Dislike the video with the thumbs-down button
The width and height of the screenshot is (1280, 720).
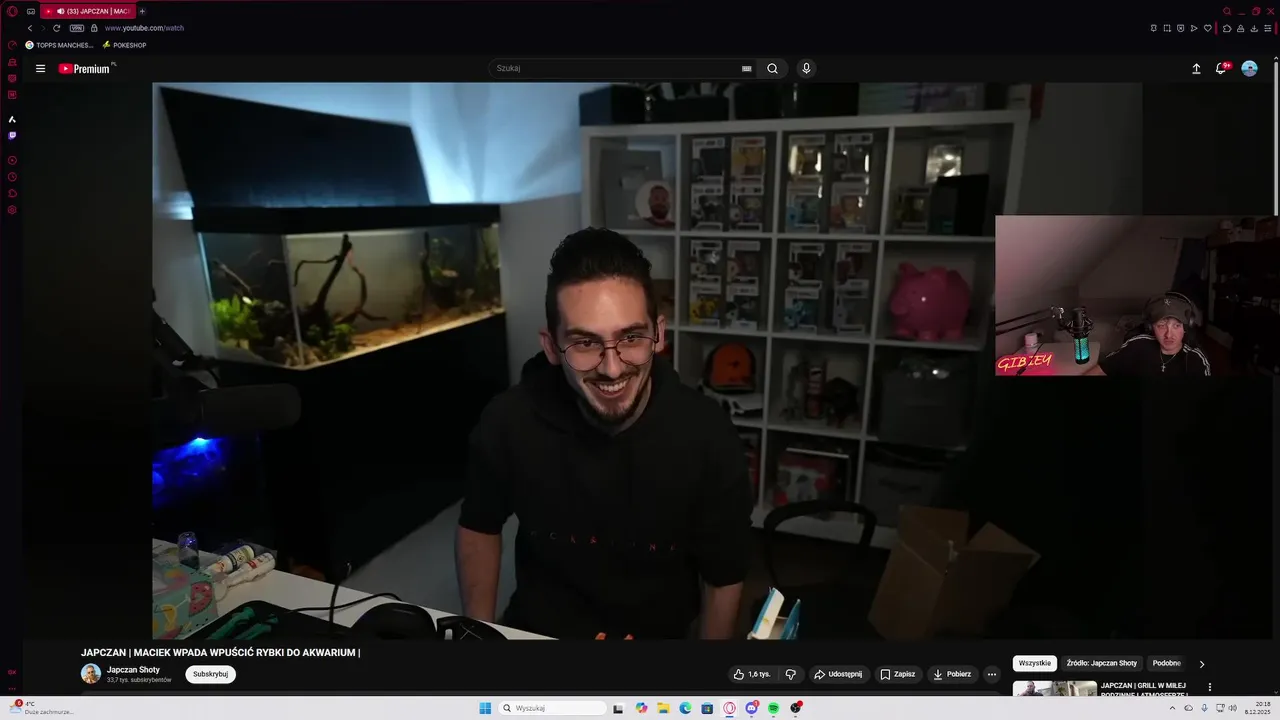point(790,674)
